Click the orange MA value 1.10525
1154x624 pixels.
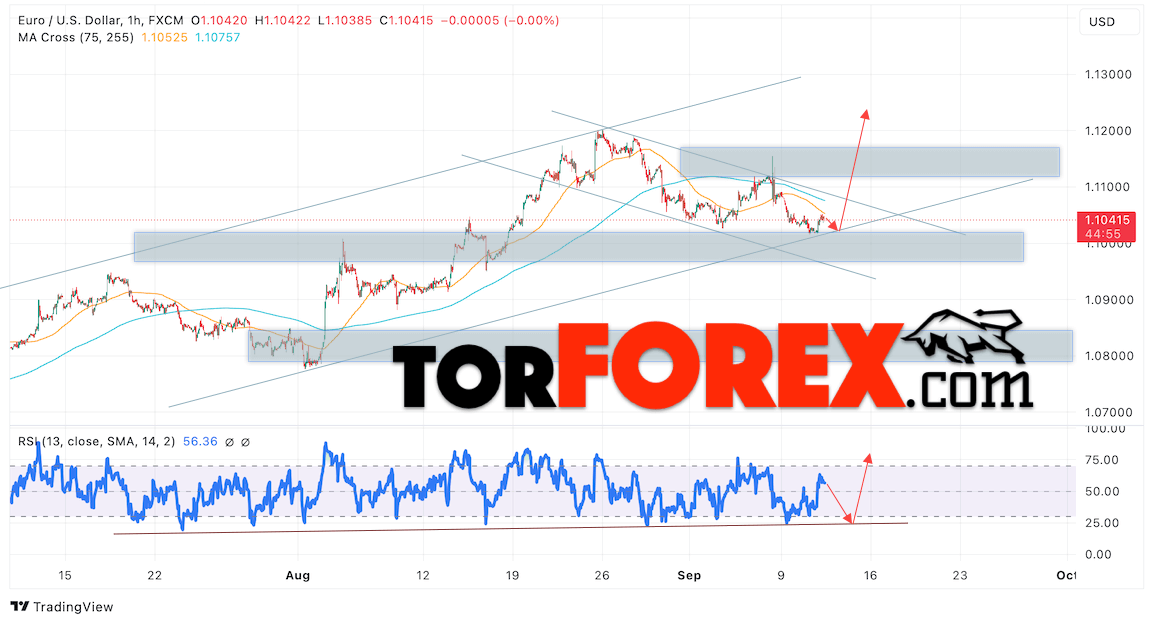click(165, 38)
